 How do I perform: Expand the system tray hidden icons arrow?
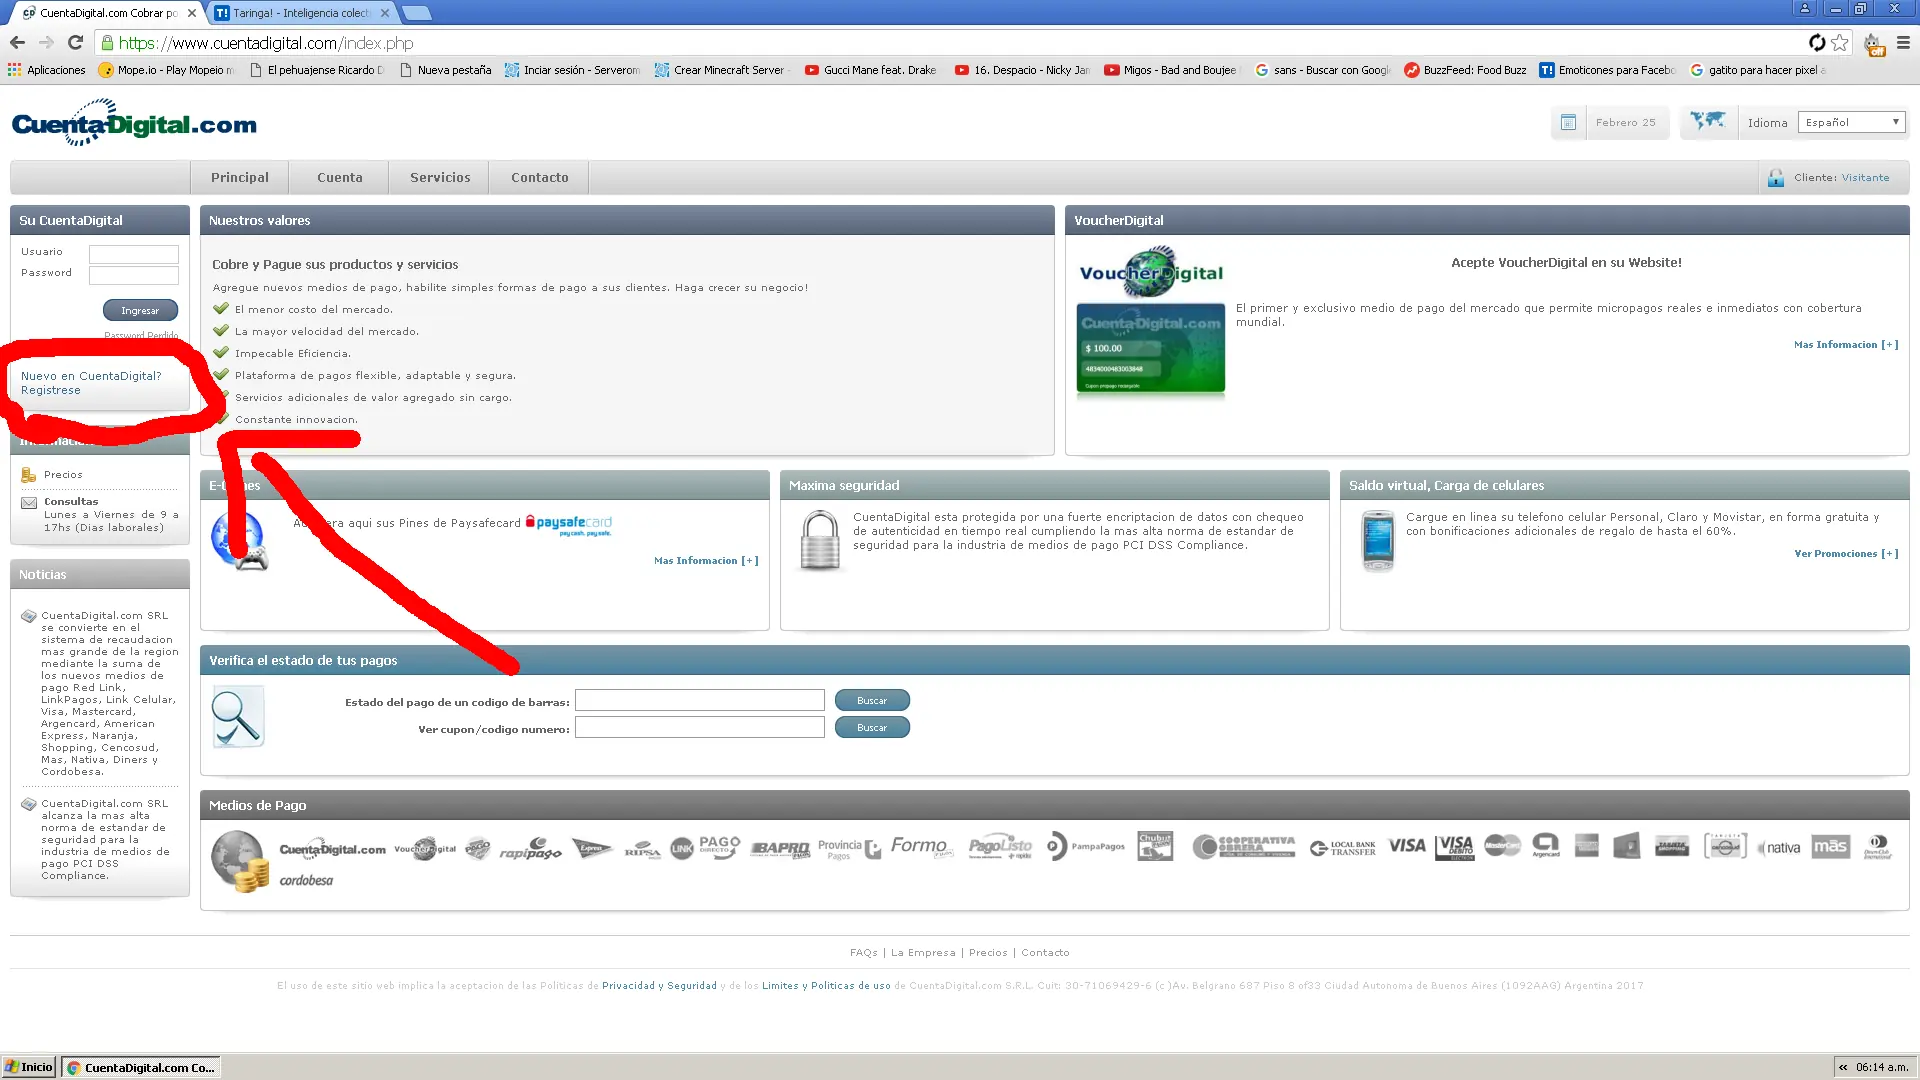pyautogui.click(x=1843, y=1067)
